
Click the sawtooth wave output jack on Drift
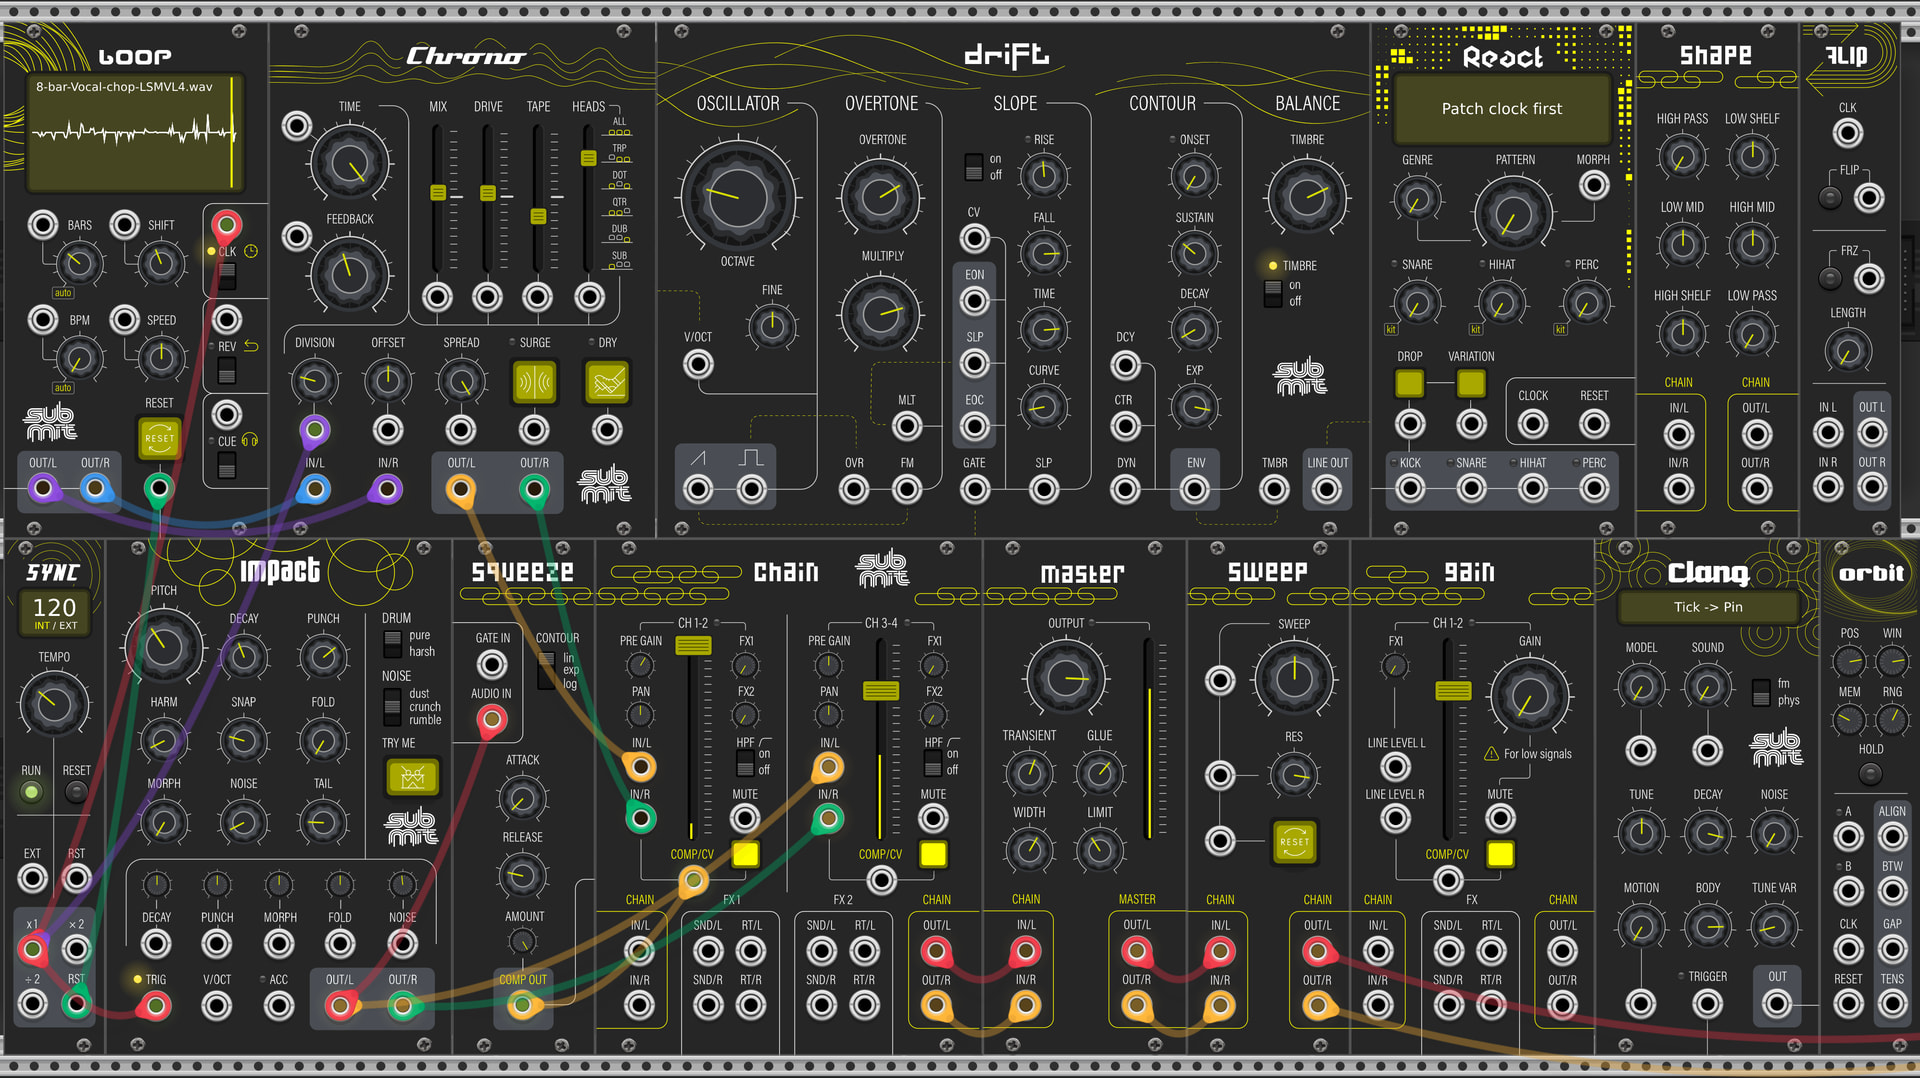(x=698, y=490)
